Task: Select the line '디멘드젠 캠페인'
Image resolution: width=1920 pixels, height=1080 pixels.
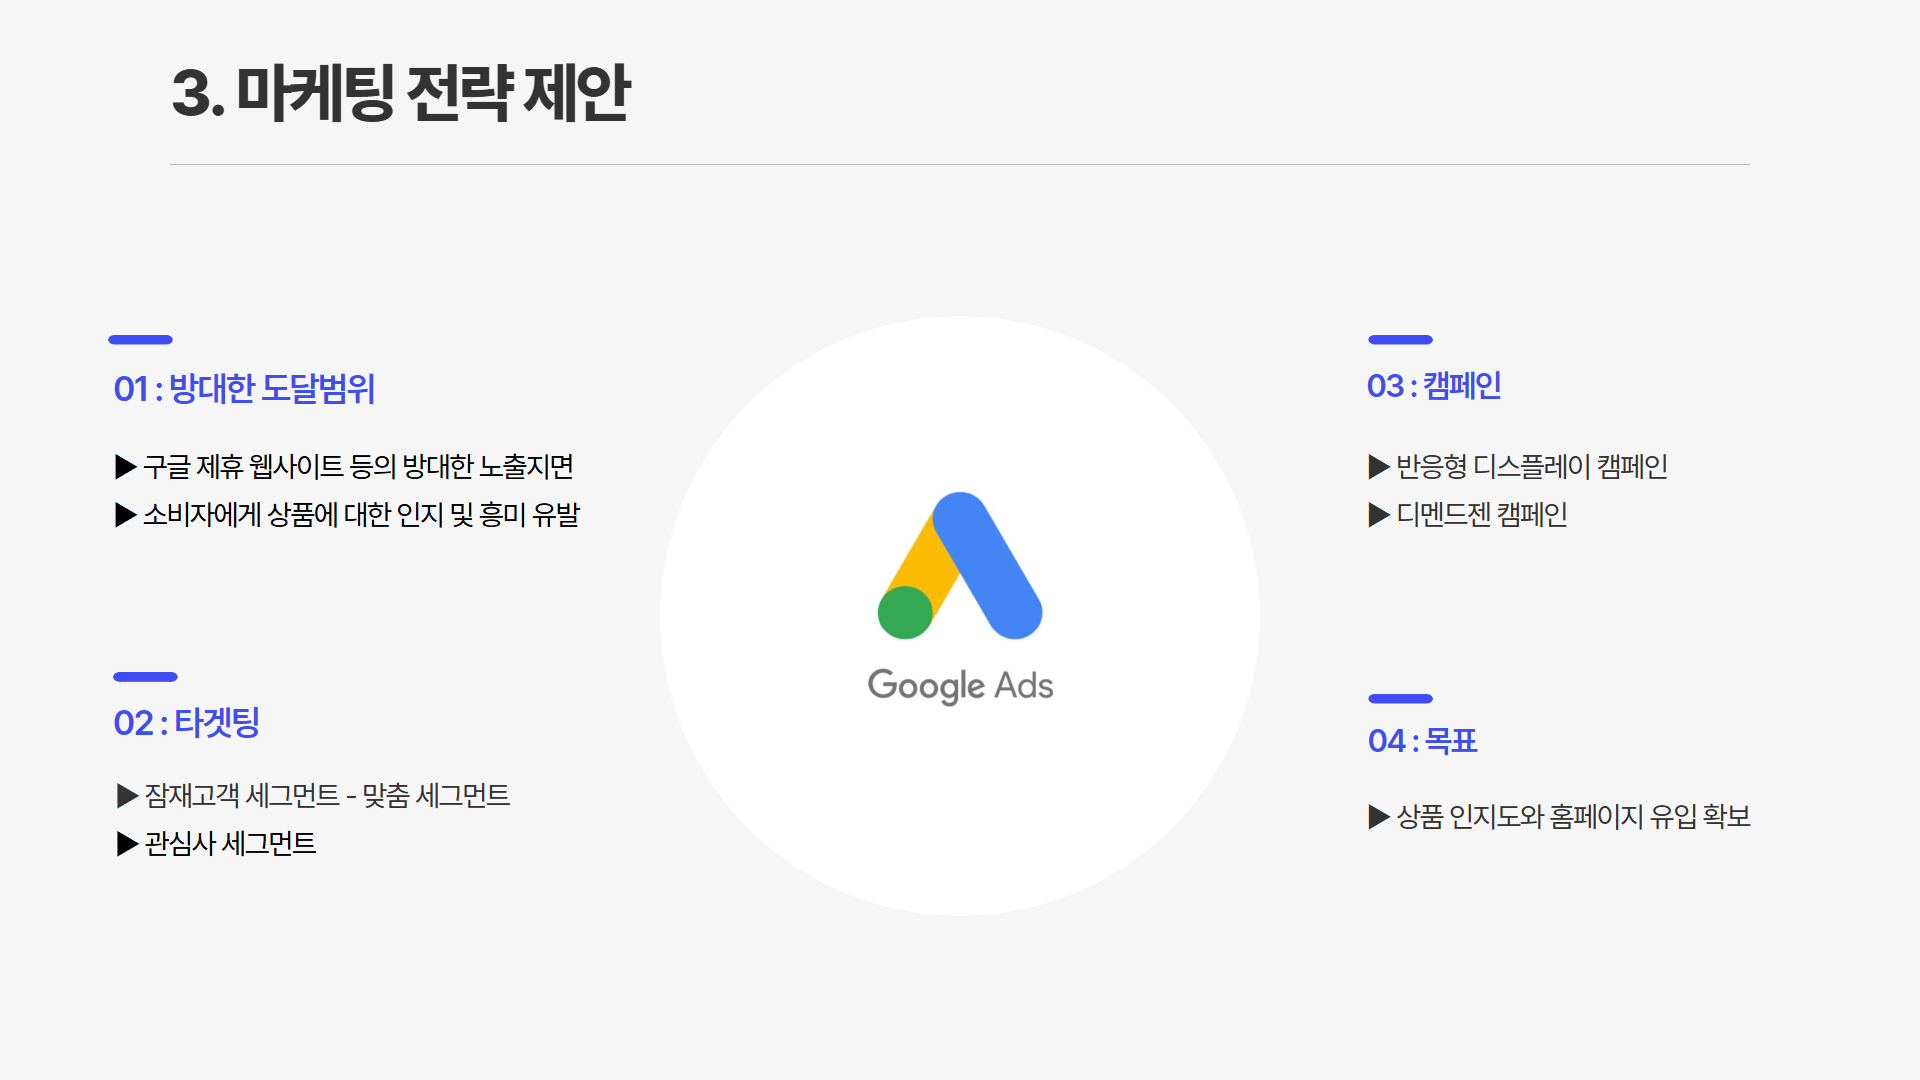Action: tap(1481, 514)
